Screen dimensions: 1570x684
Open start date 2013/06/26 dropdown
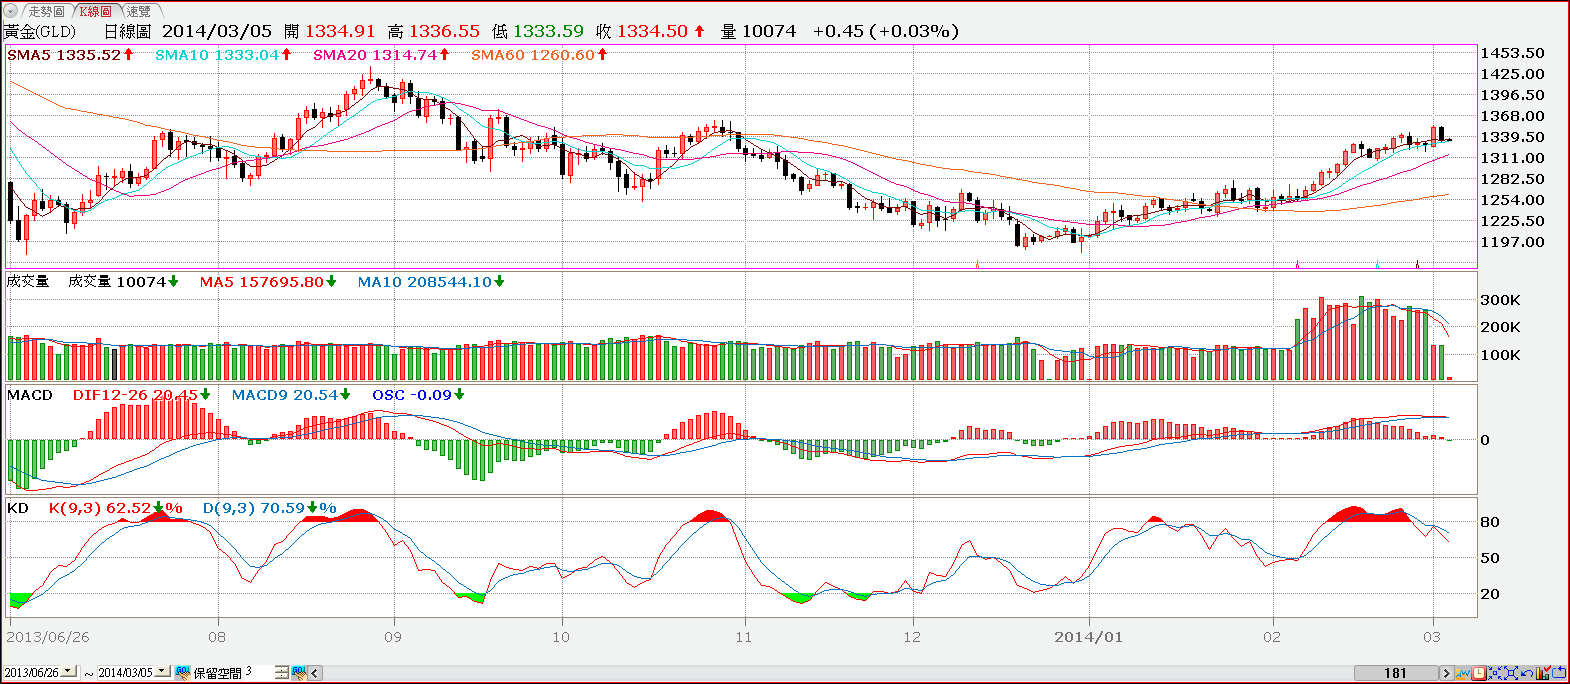[68, 672]
